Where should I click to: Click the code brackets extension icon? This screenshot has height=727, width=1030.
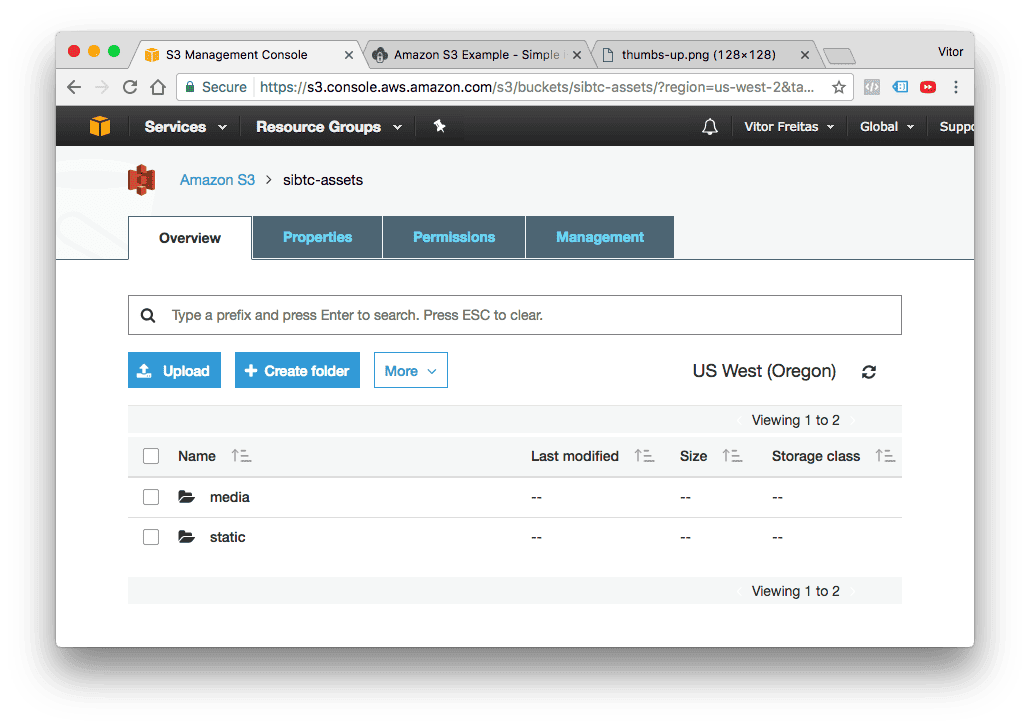[x=872, y=87]
